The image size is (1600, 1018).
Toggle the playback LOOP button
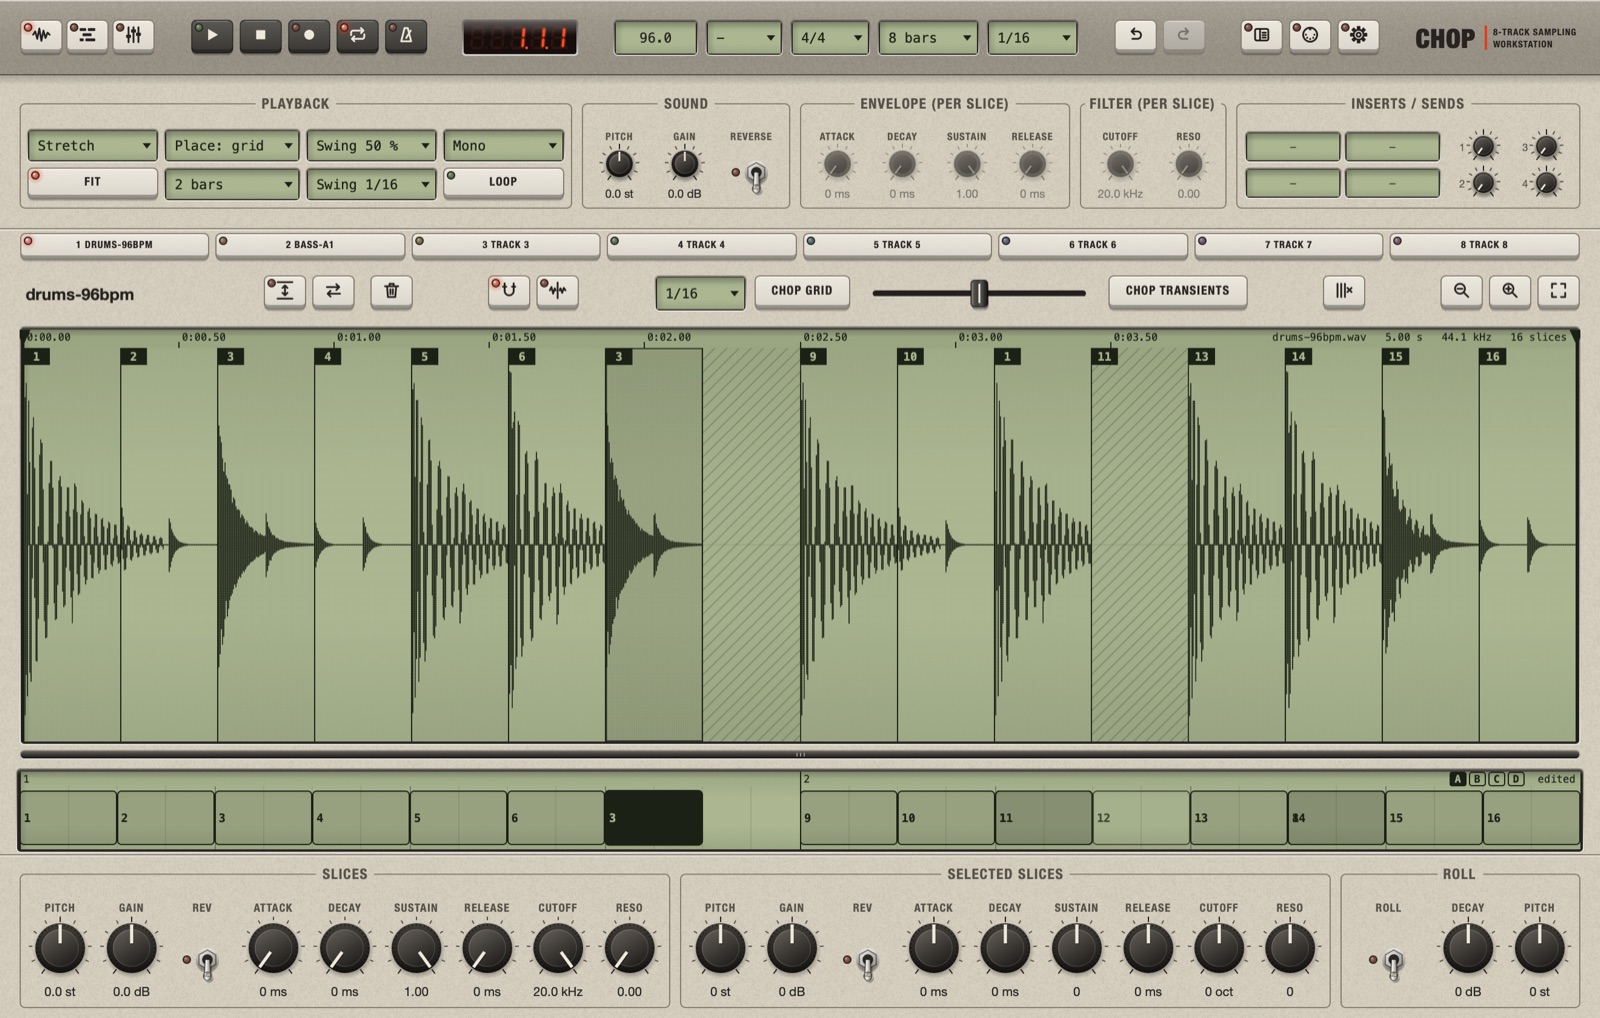tap(503, 182)
